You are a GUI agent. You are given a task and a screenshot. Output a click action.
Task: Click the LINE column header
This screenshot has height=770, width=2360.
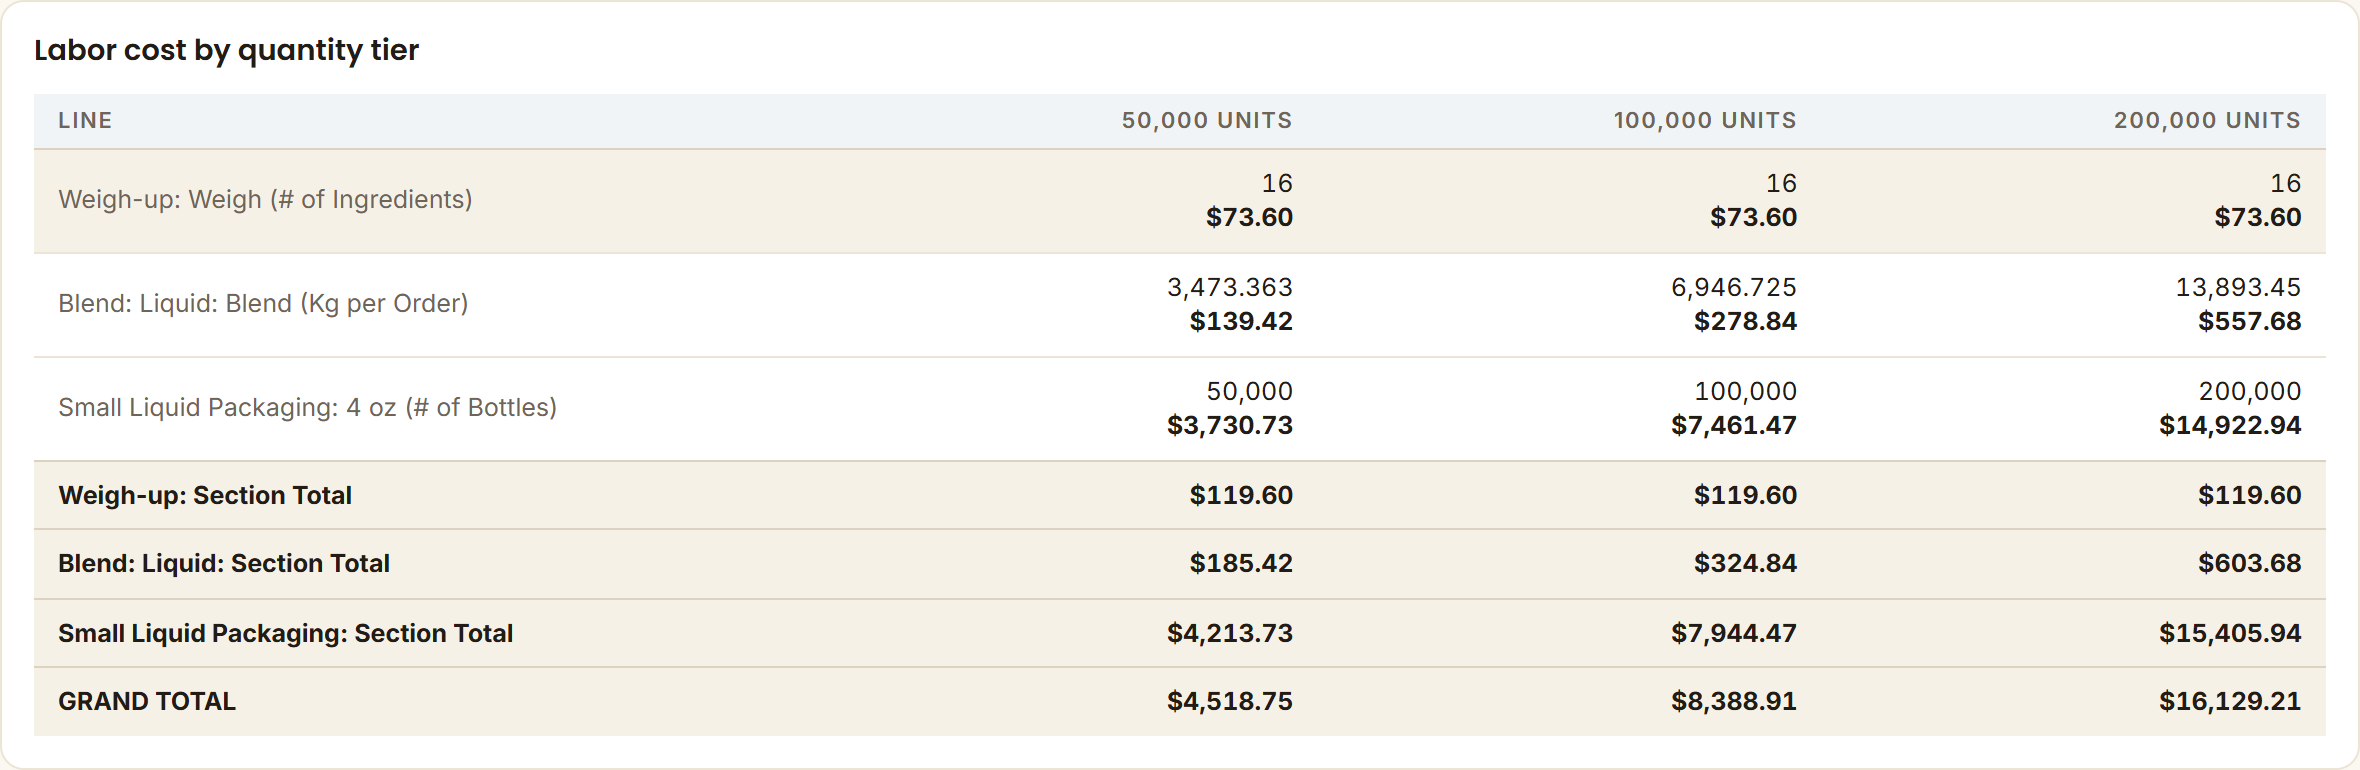pyautogui.click(x=85, y=120)
